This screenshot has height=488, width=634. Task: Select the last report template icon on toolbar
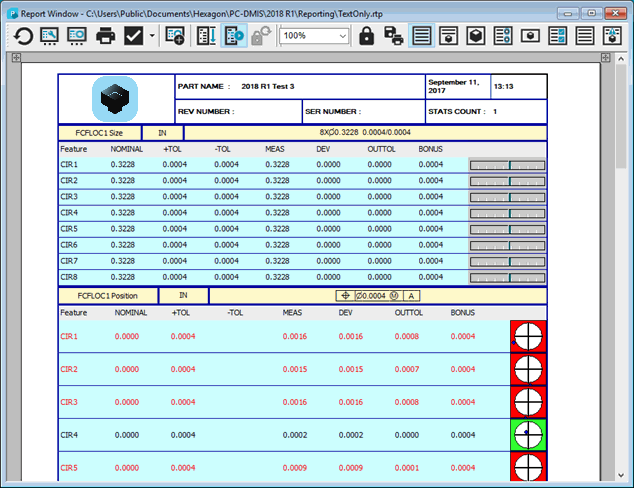(x=613, y=36)
